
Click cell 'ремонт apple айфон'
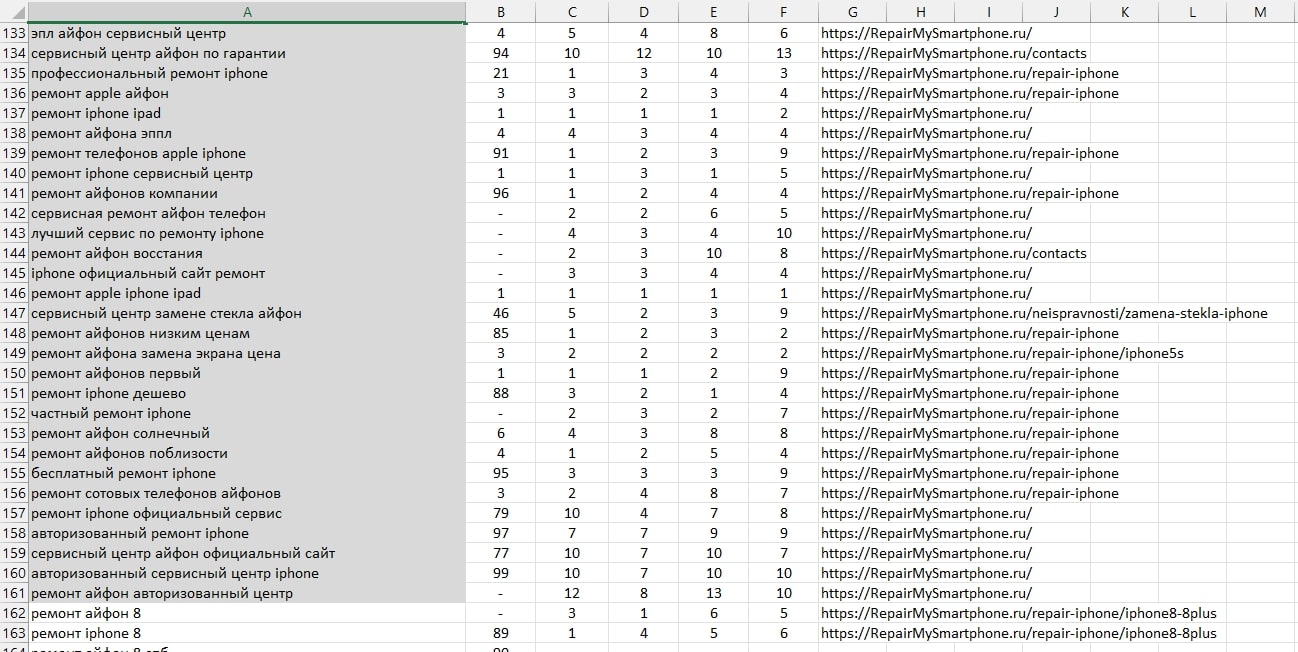[247, 93]
